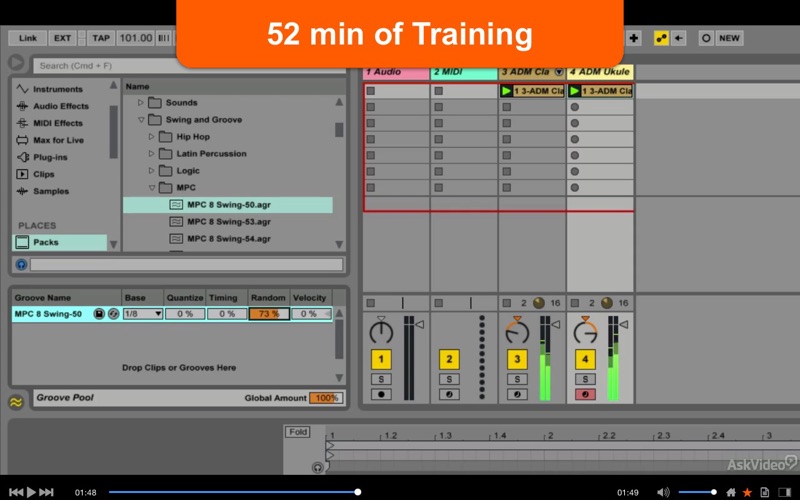Click the clip view headphone preview icon
Screen dimensions: 800x500
317,467
